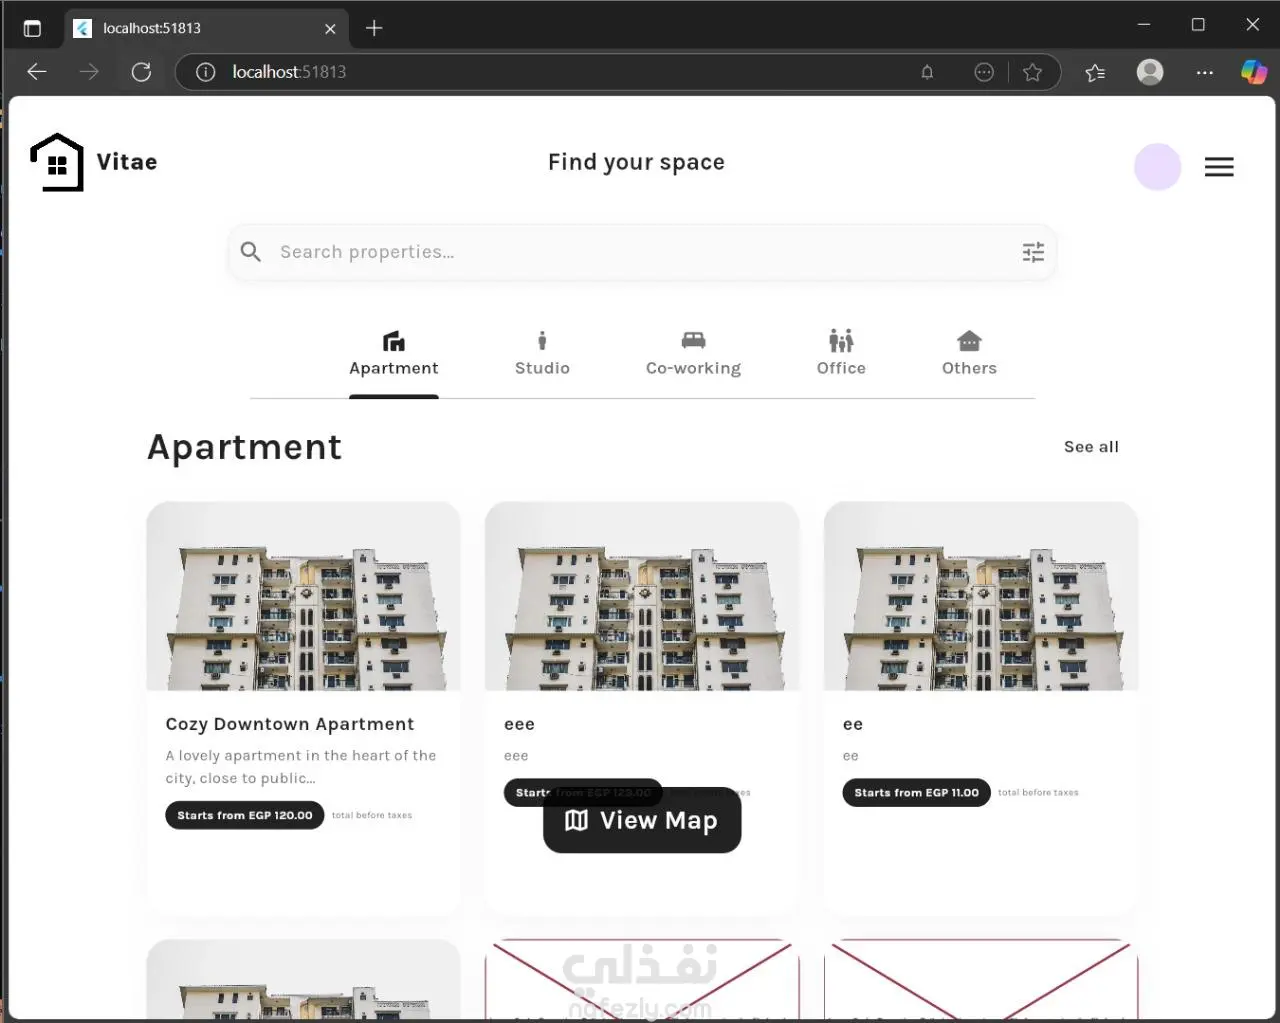Screen dimensions: 1280x1023
Task: Click the Starts from EGP 11.00 badge
Action: 916,792
